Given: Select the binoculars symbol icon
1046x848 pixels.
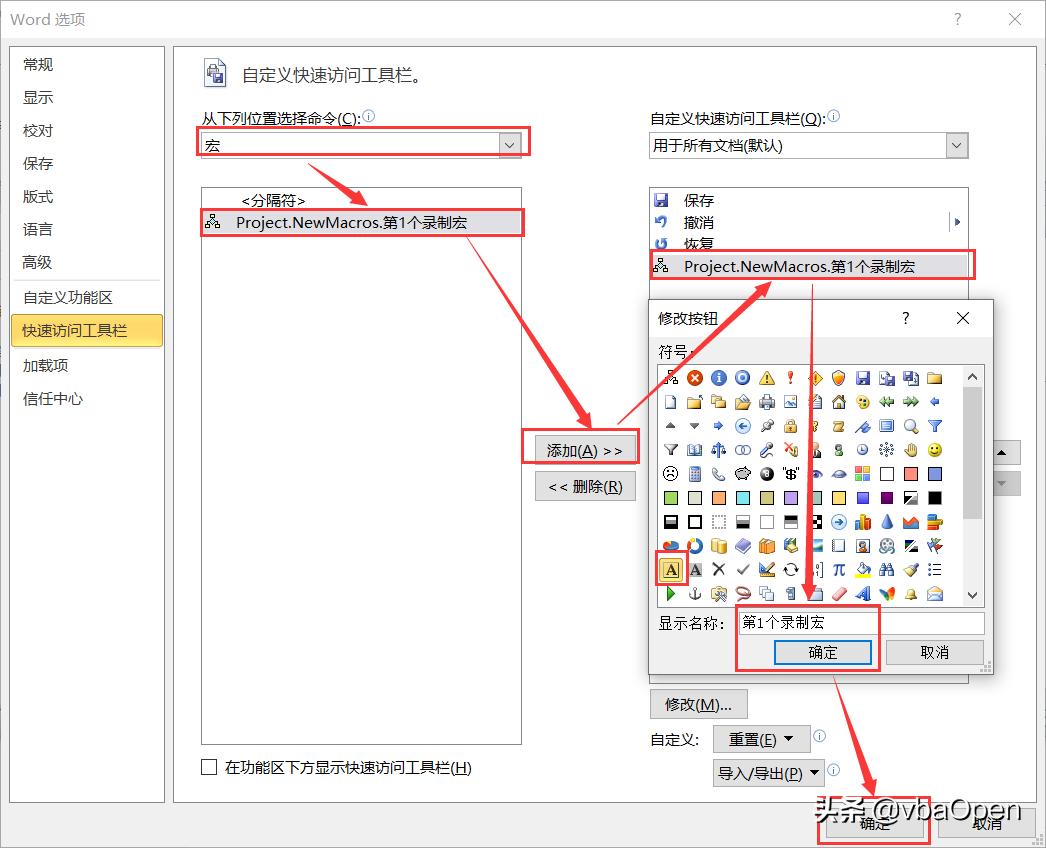Looking at the screenshot, I should 888,570.
